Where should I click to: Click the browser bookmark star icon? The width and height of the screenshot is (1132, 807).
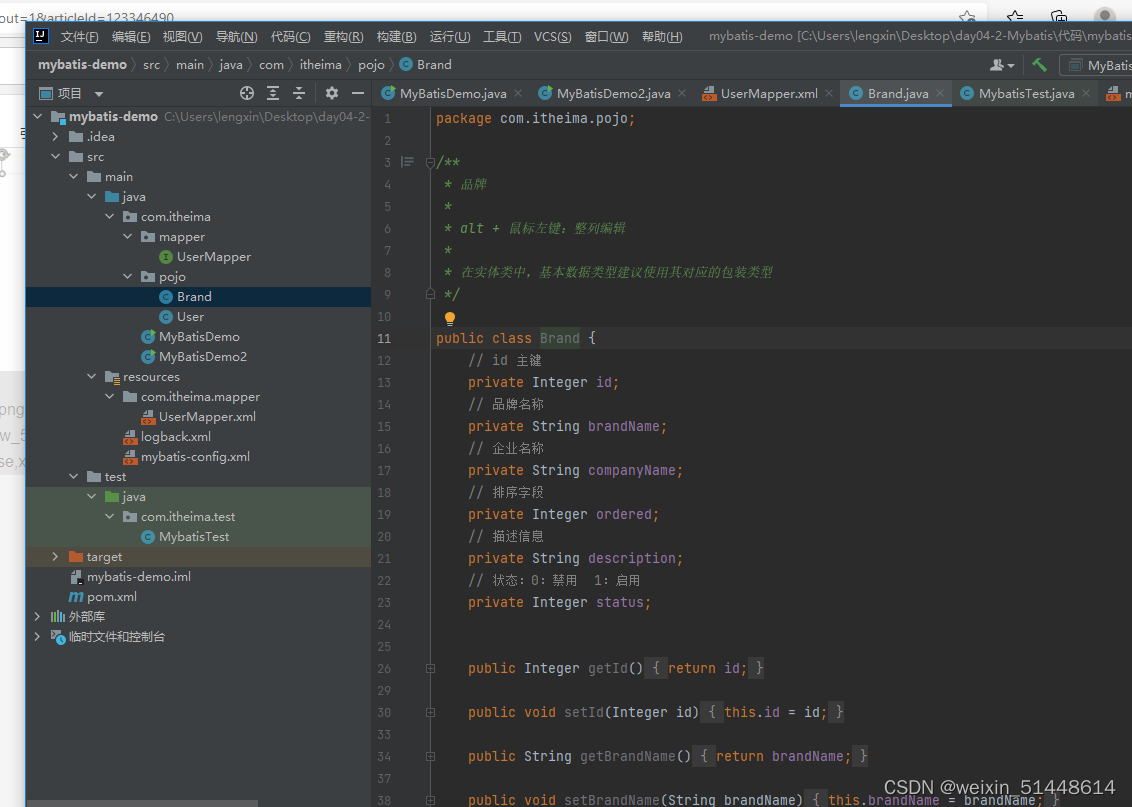[x=967, y=16]
